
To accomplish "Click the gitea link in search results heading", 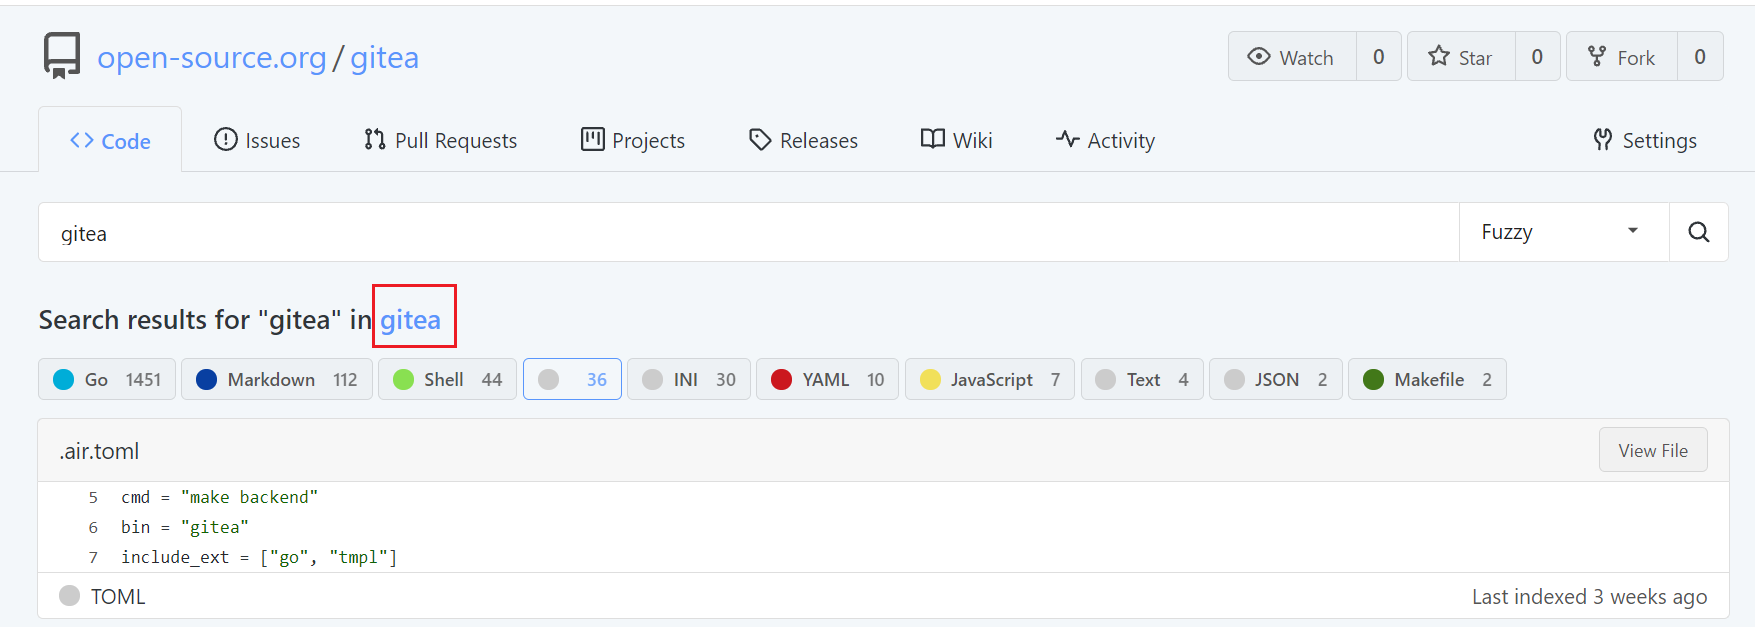I will pyautogui.click(x=410, y=319).
